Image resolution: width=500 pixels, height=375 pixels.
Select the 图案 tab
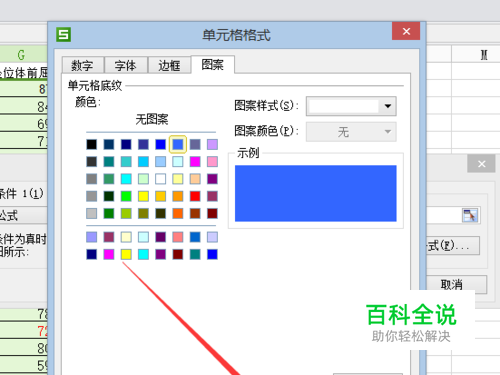[213, 64]
